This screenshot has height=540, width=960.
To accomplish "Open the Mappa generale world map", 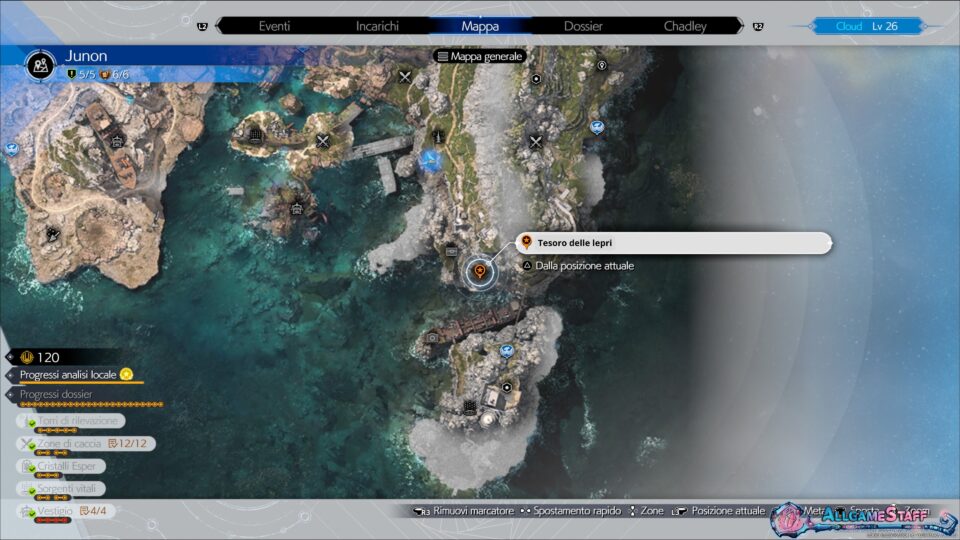I will click(480, 56).
